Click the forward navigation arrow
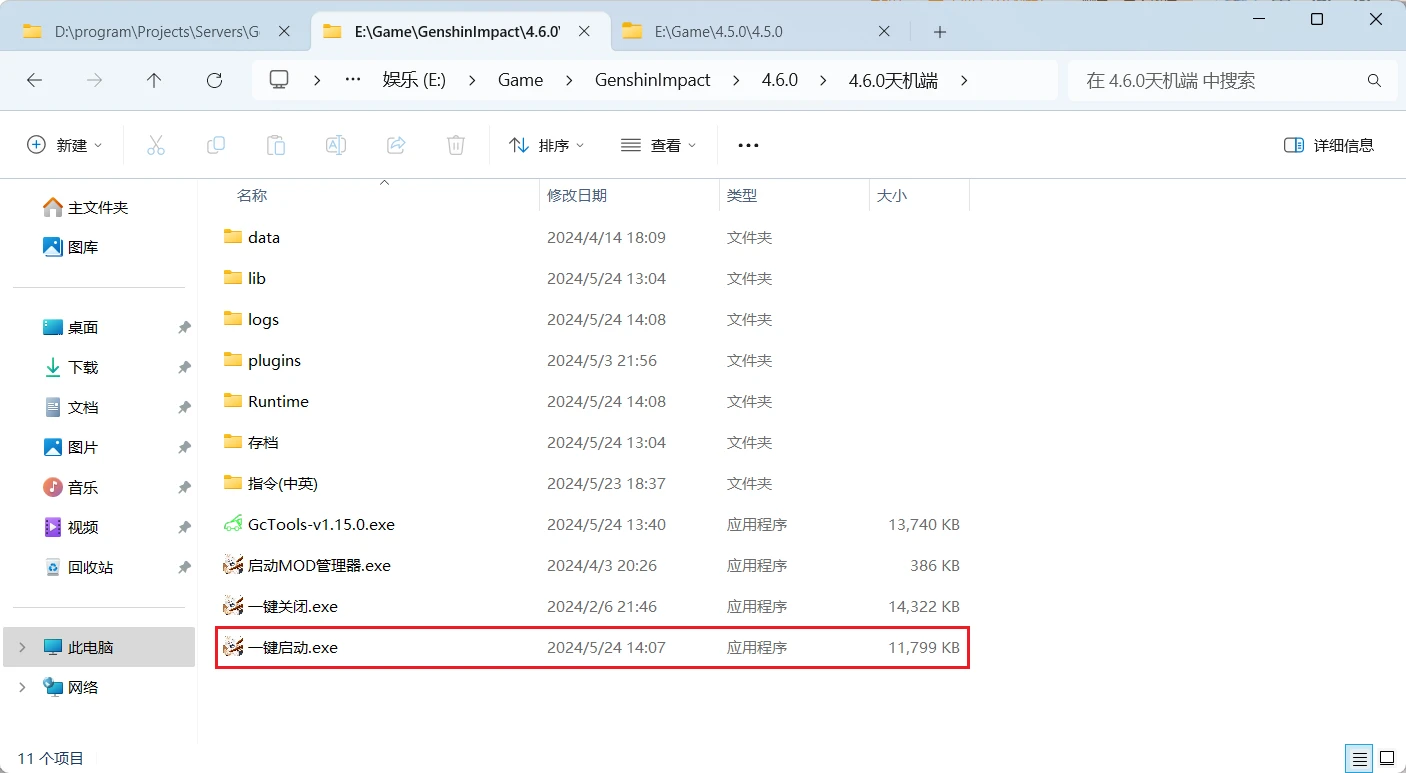1406x773 pixels. click(95, 80)
